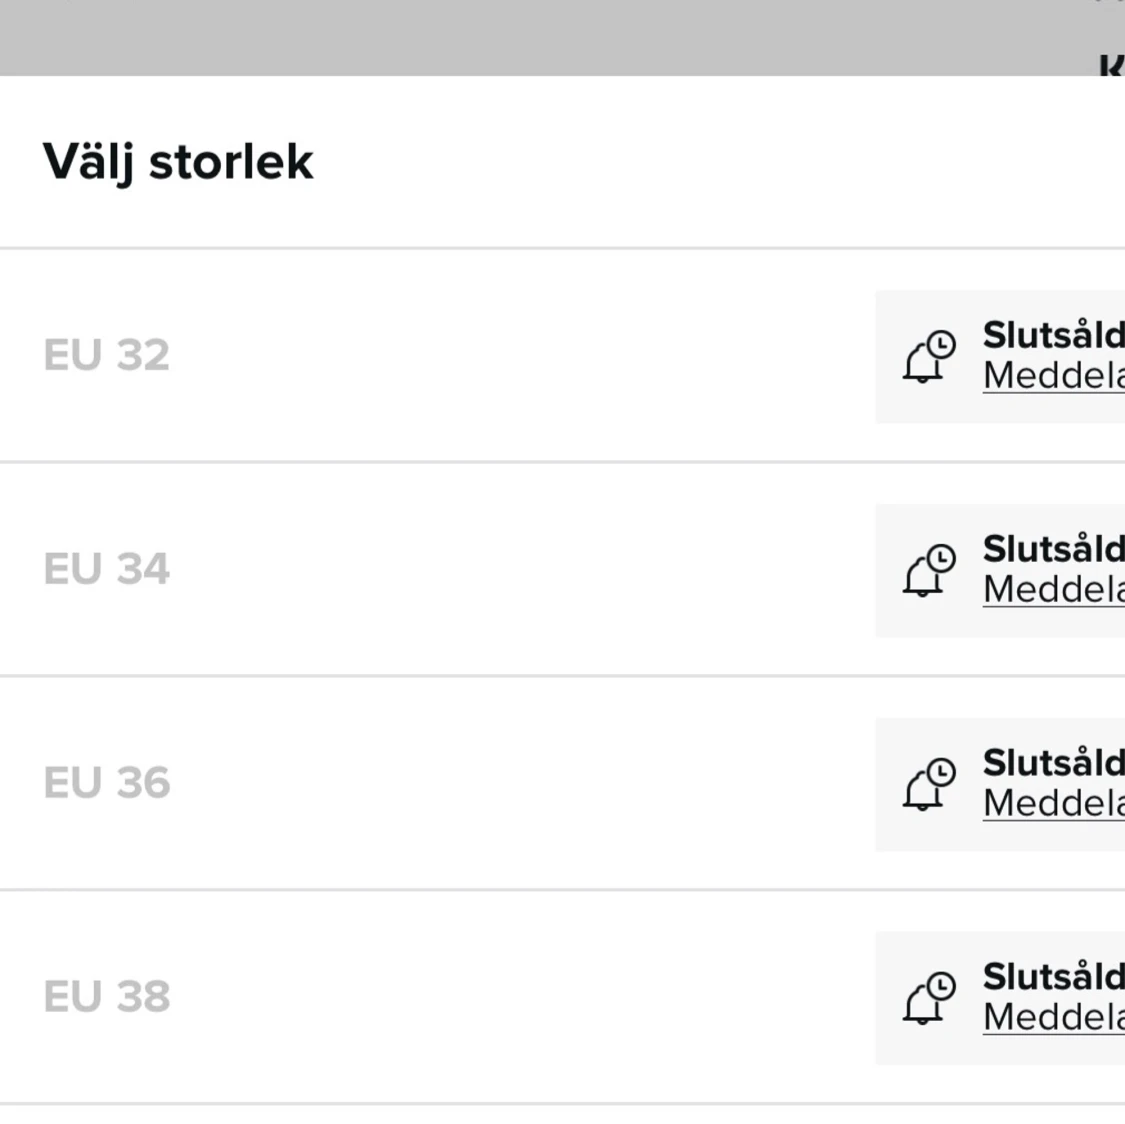Pick size EU 36

pyautogui.click(x=107, y=783)
